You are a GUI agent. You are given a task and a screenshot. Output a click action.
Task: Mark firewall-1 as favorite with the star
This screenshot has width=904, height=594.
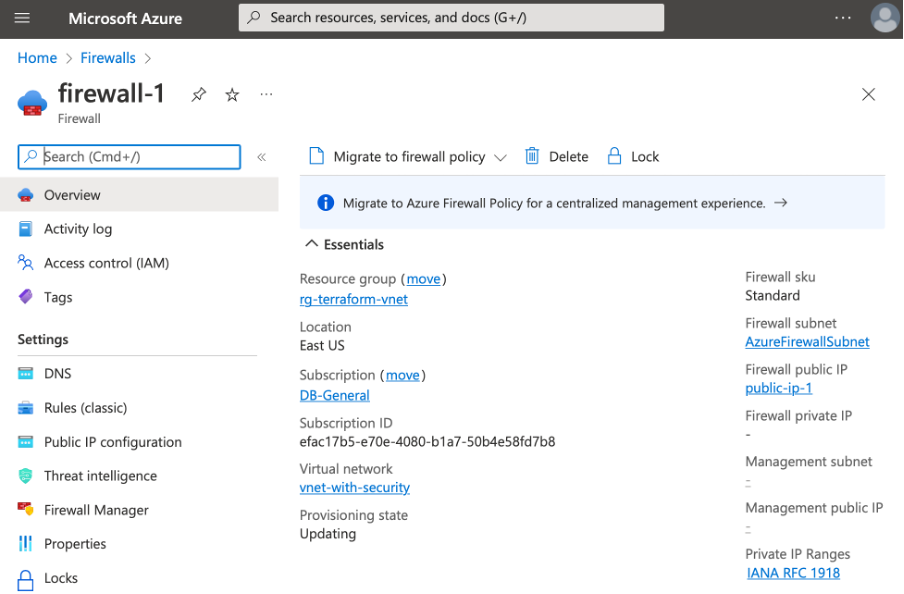232,95
